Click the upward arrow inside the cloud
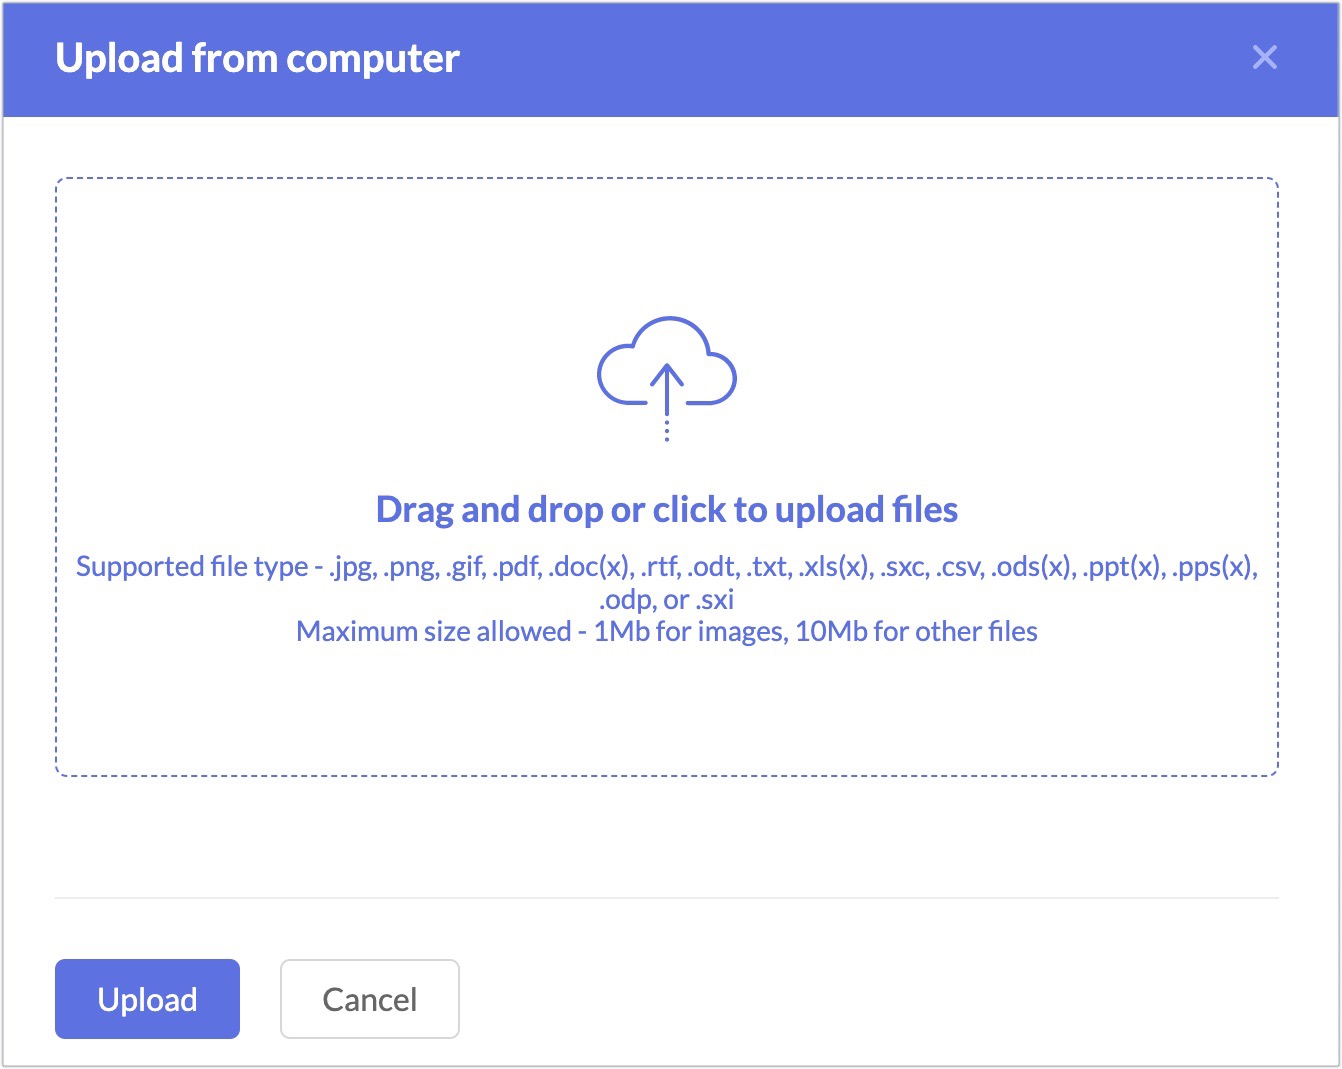Viewport: 1342px width, 1069px height. pos(667,388)
